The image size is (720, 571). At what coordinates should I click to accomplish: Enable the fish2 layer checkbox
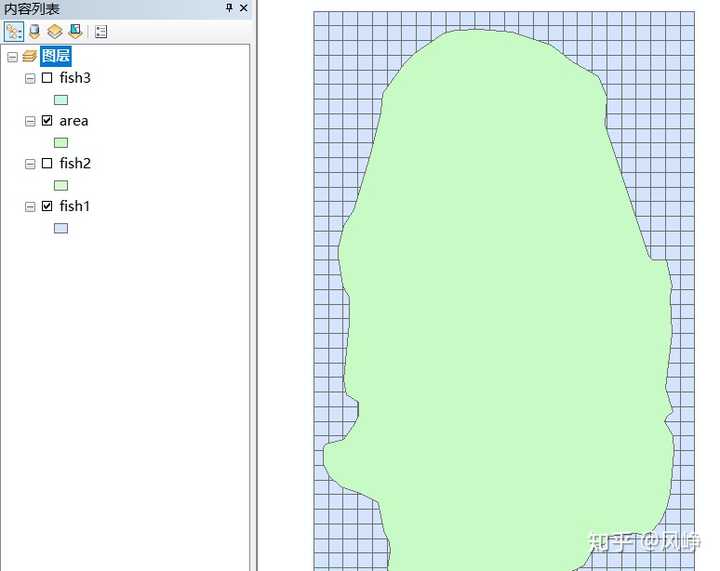point(47,163)
